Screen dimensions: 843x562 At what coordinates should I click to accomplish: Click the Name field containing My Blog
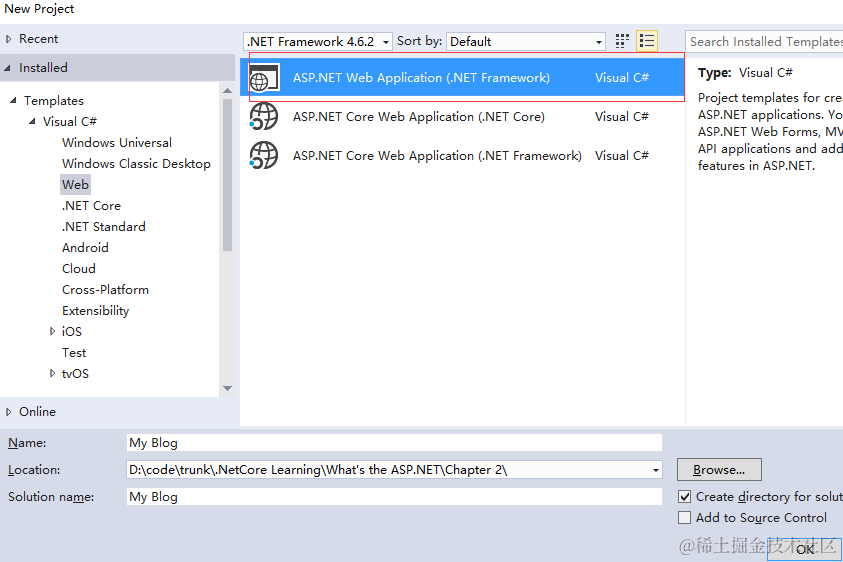click(x=395, y=443)
